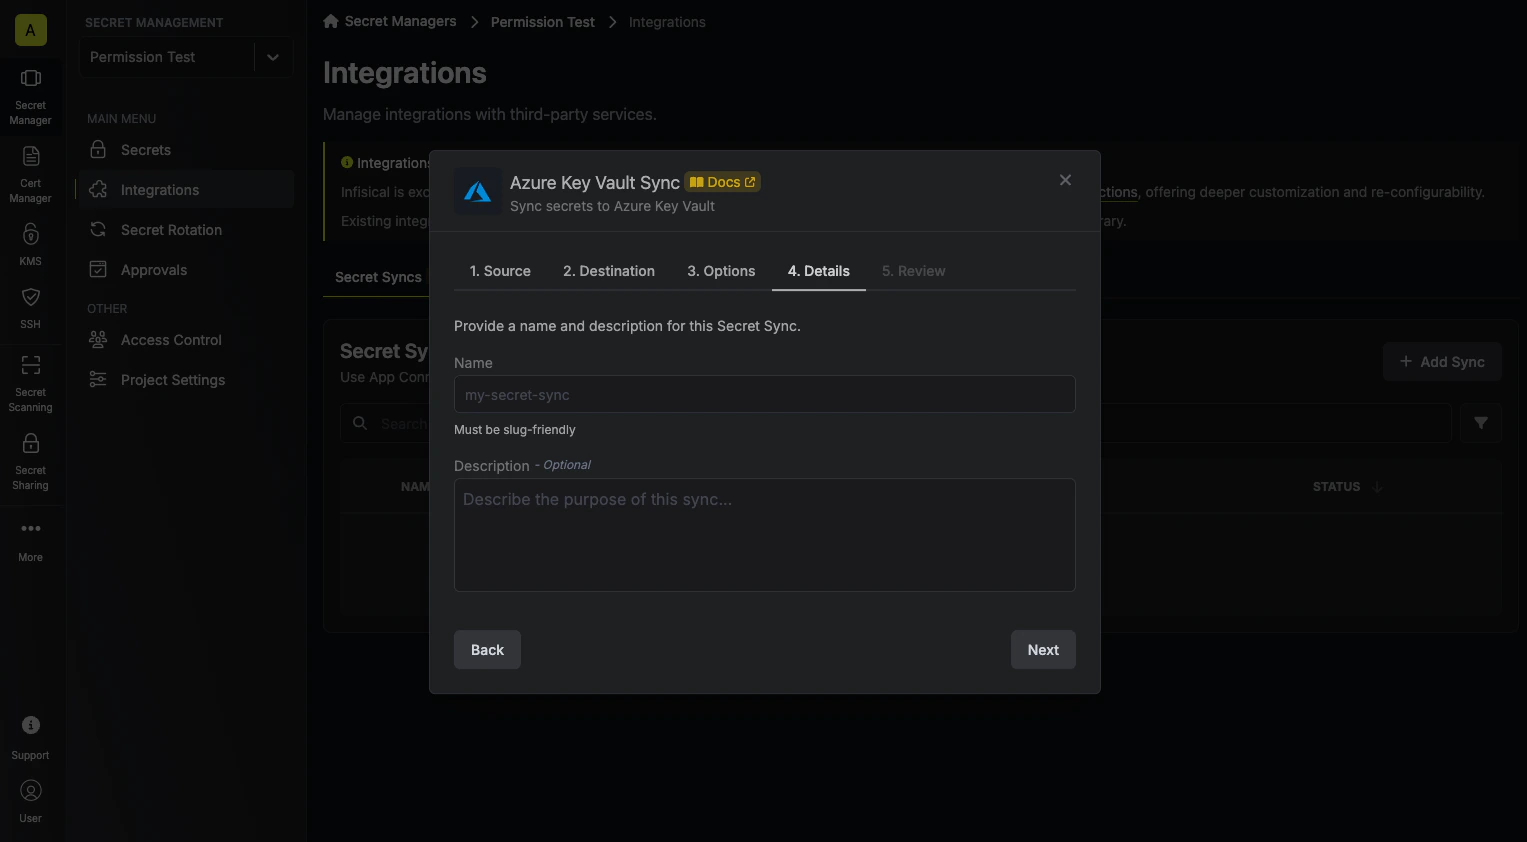This screenshot has height=842, width=1527.
Task: Open Secret Manager in the left rail
Action: point(30,97)
